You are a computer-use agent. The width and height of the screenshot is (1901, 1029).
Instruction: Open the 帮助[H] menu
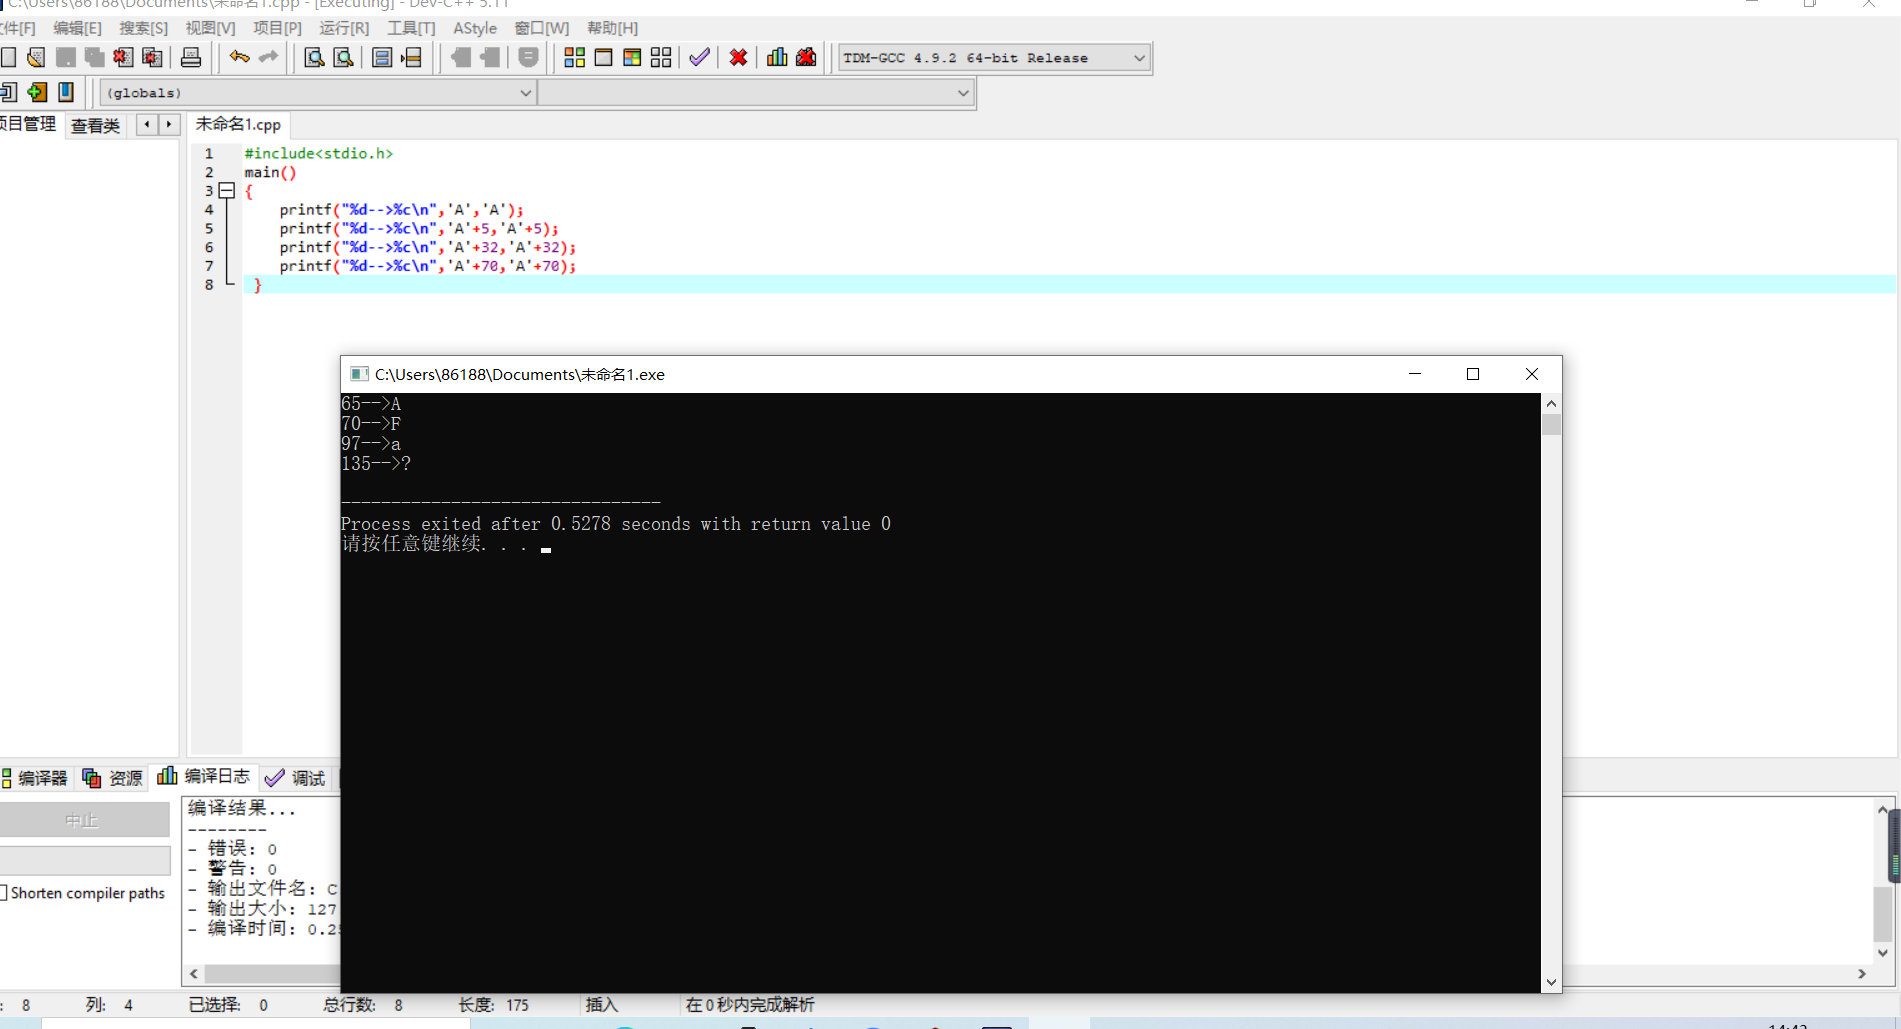pos(612,28)
